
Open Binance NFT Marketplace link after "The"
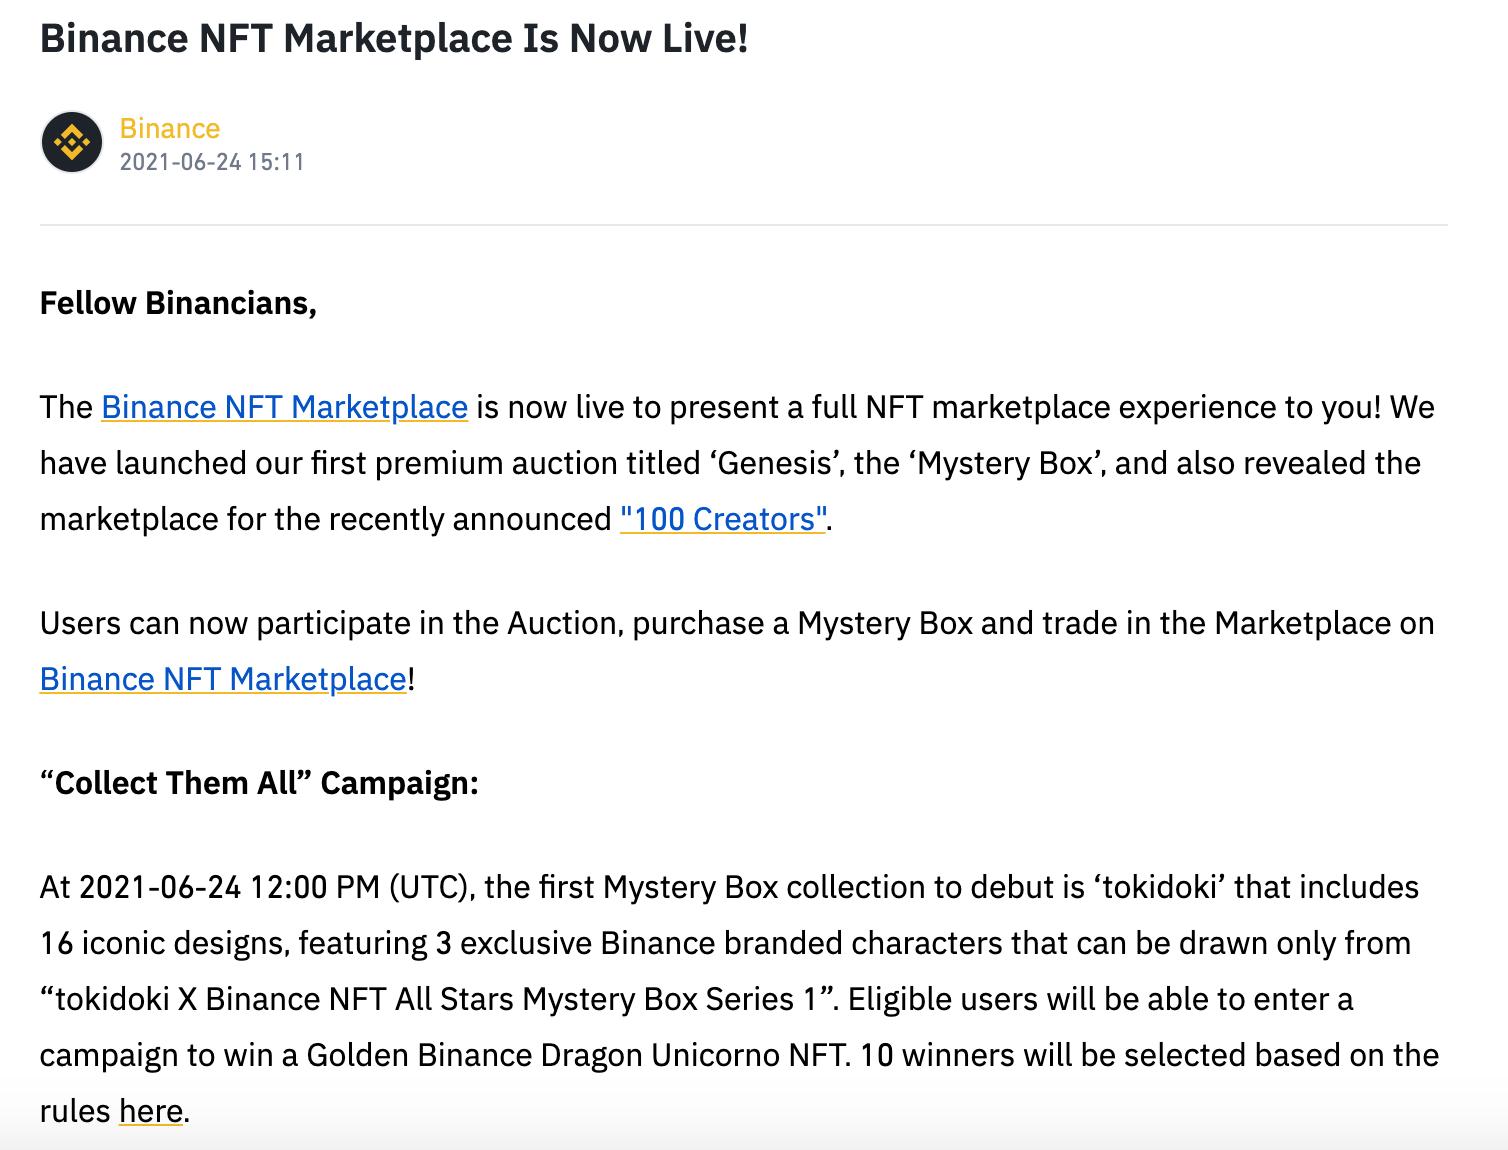[284, 408]
